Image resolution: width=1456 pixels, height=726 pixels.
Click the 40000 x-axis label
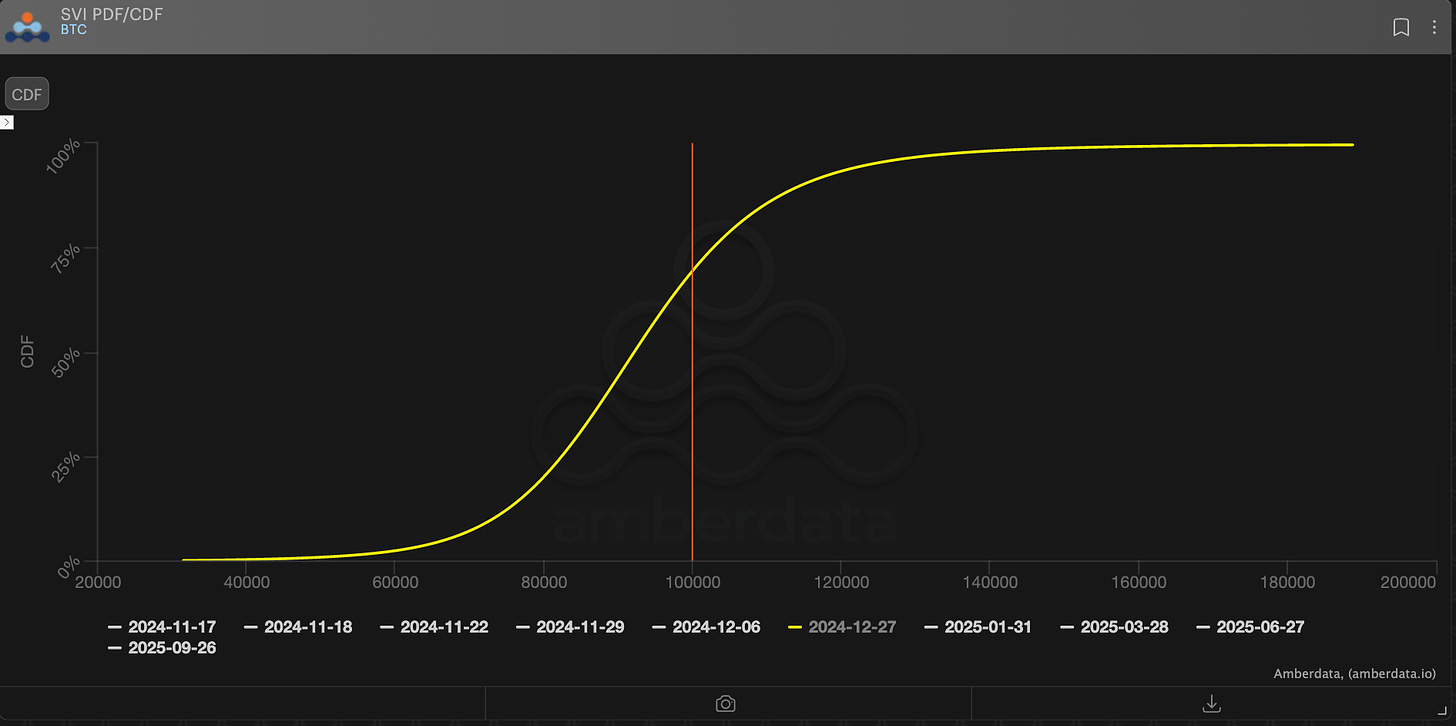(x=246, y=582)
